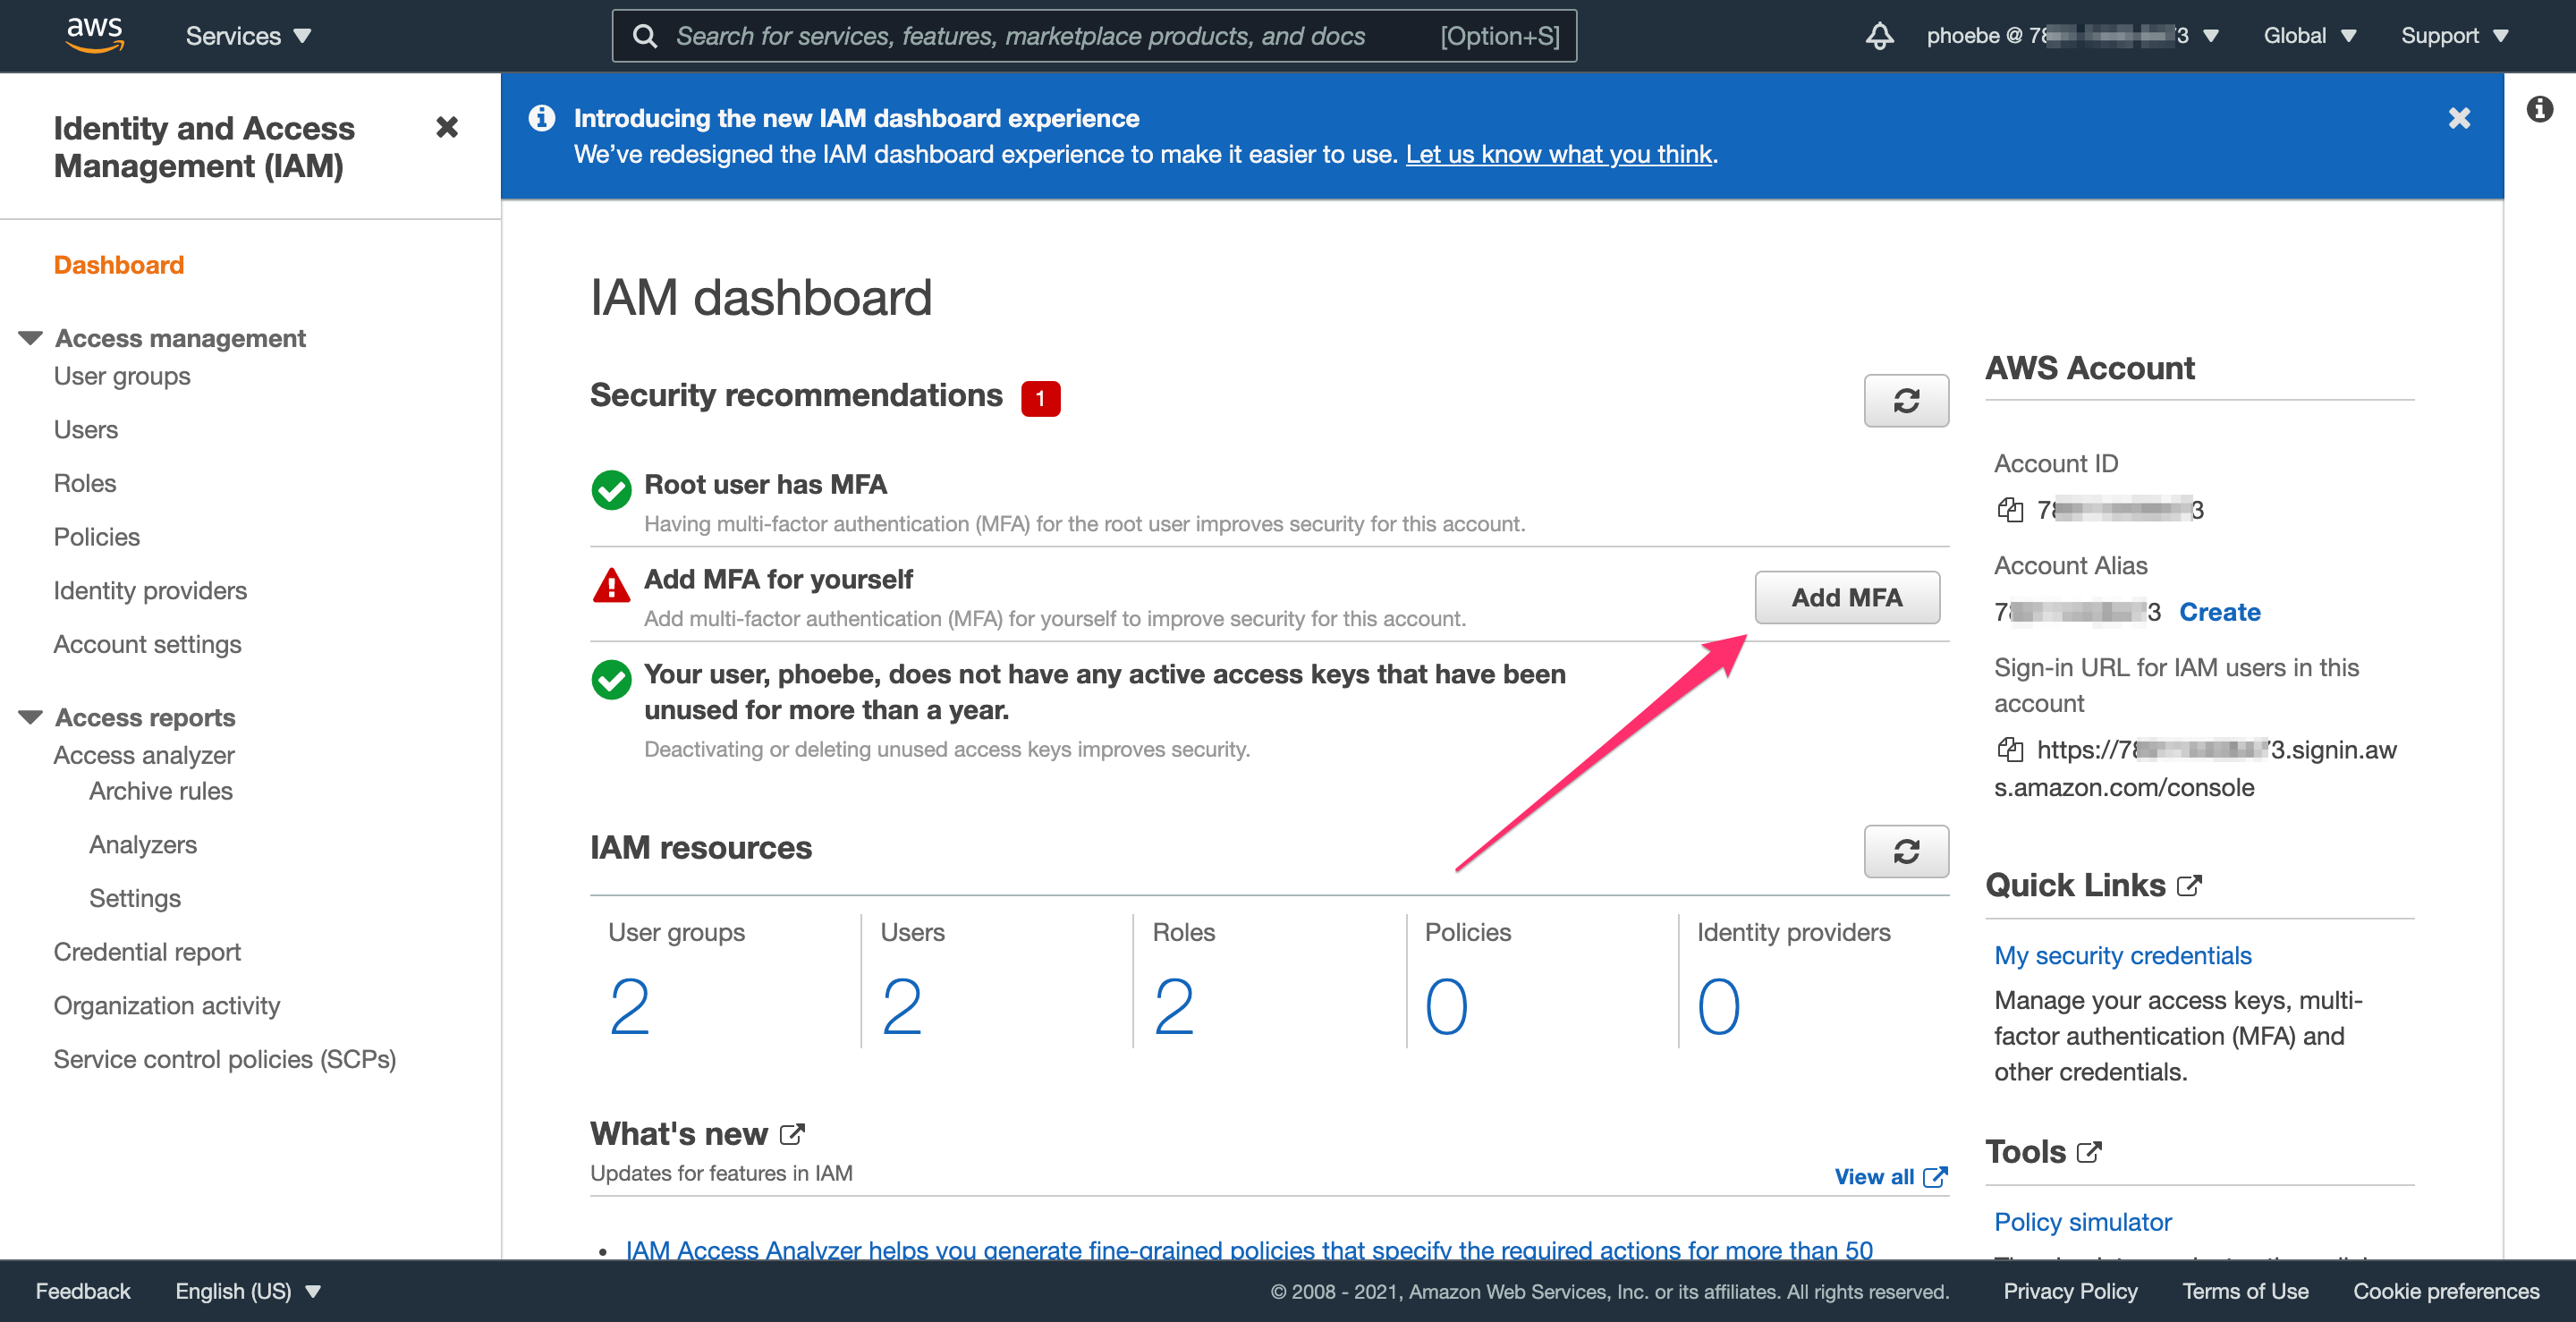Click the red recommendations count badge

1040,398
